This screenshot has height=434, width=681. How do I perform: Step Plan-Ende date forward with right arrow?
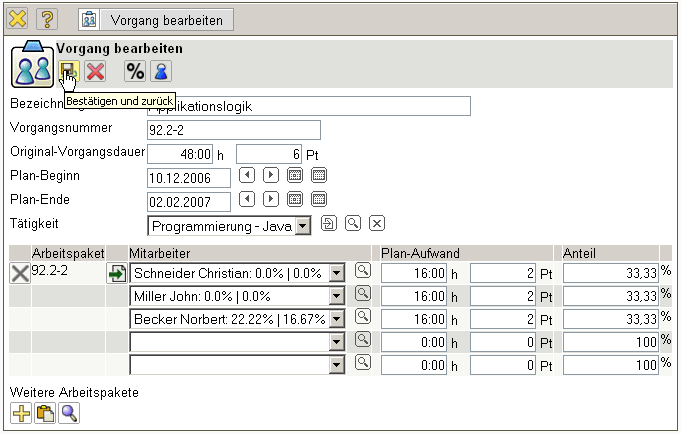271,200
